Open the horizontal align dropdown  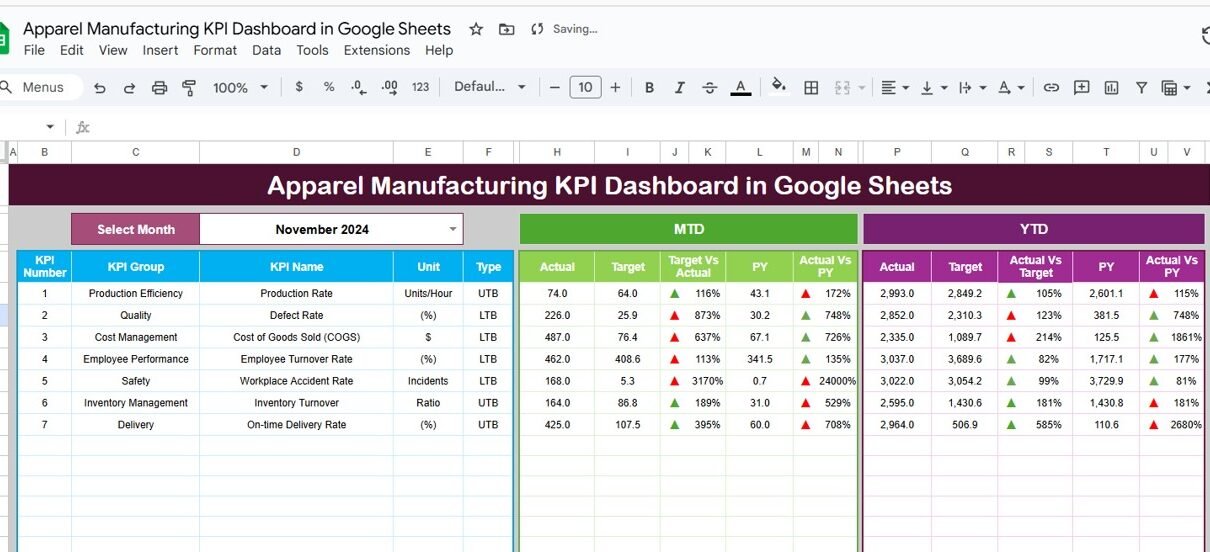894,87
